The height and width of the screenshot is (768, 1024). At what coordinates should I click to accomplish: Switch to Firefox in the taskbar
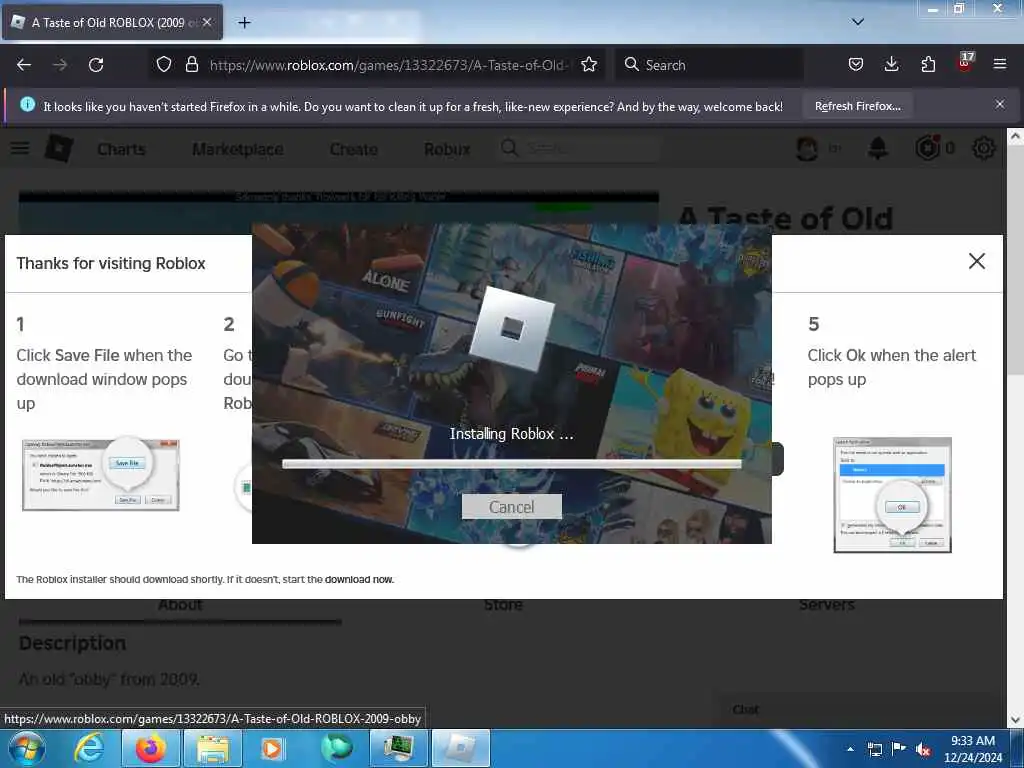click(150, 748)
